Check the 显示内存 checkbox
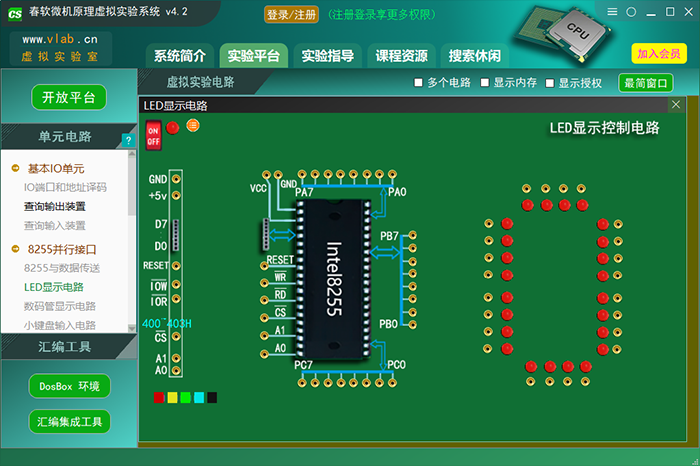Screen dimensions: 700x466 (485, 83)
